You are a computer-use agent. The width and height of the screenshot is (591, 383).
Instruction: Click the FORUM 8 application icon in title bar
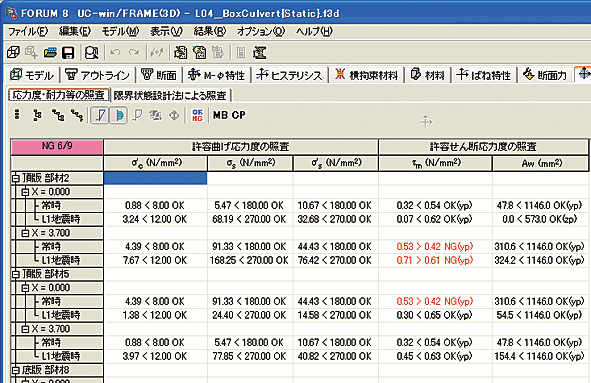pyautogui.click(x=11, y=14)
